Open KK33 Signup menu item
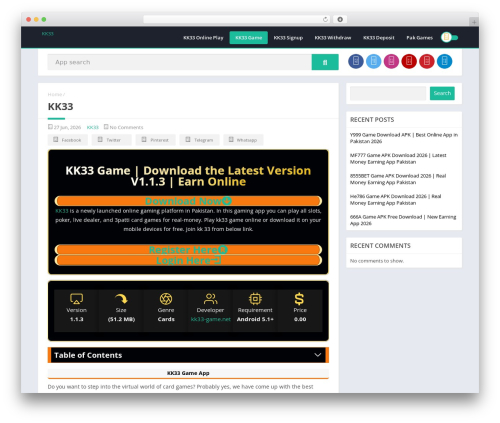The image size is (500, 423). 288,38
